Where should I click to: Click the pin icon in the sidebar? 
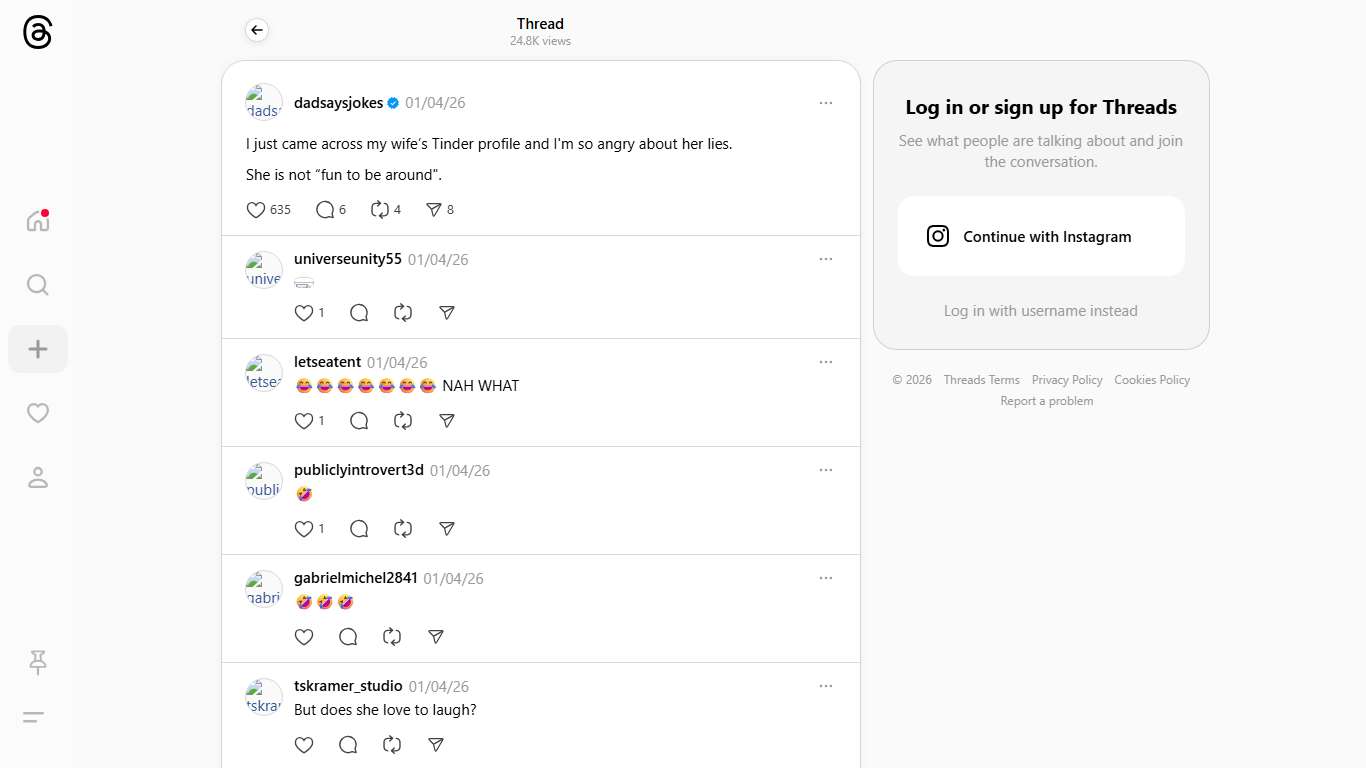point(37,661)
